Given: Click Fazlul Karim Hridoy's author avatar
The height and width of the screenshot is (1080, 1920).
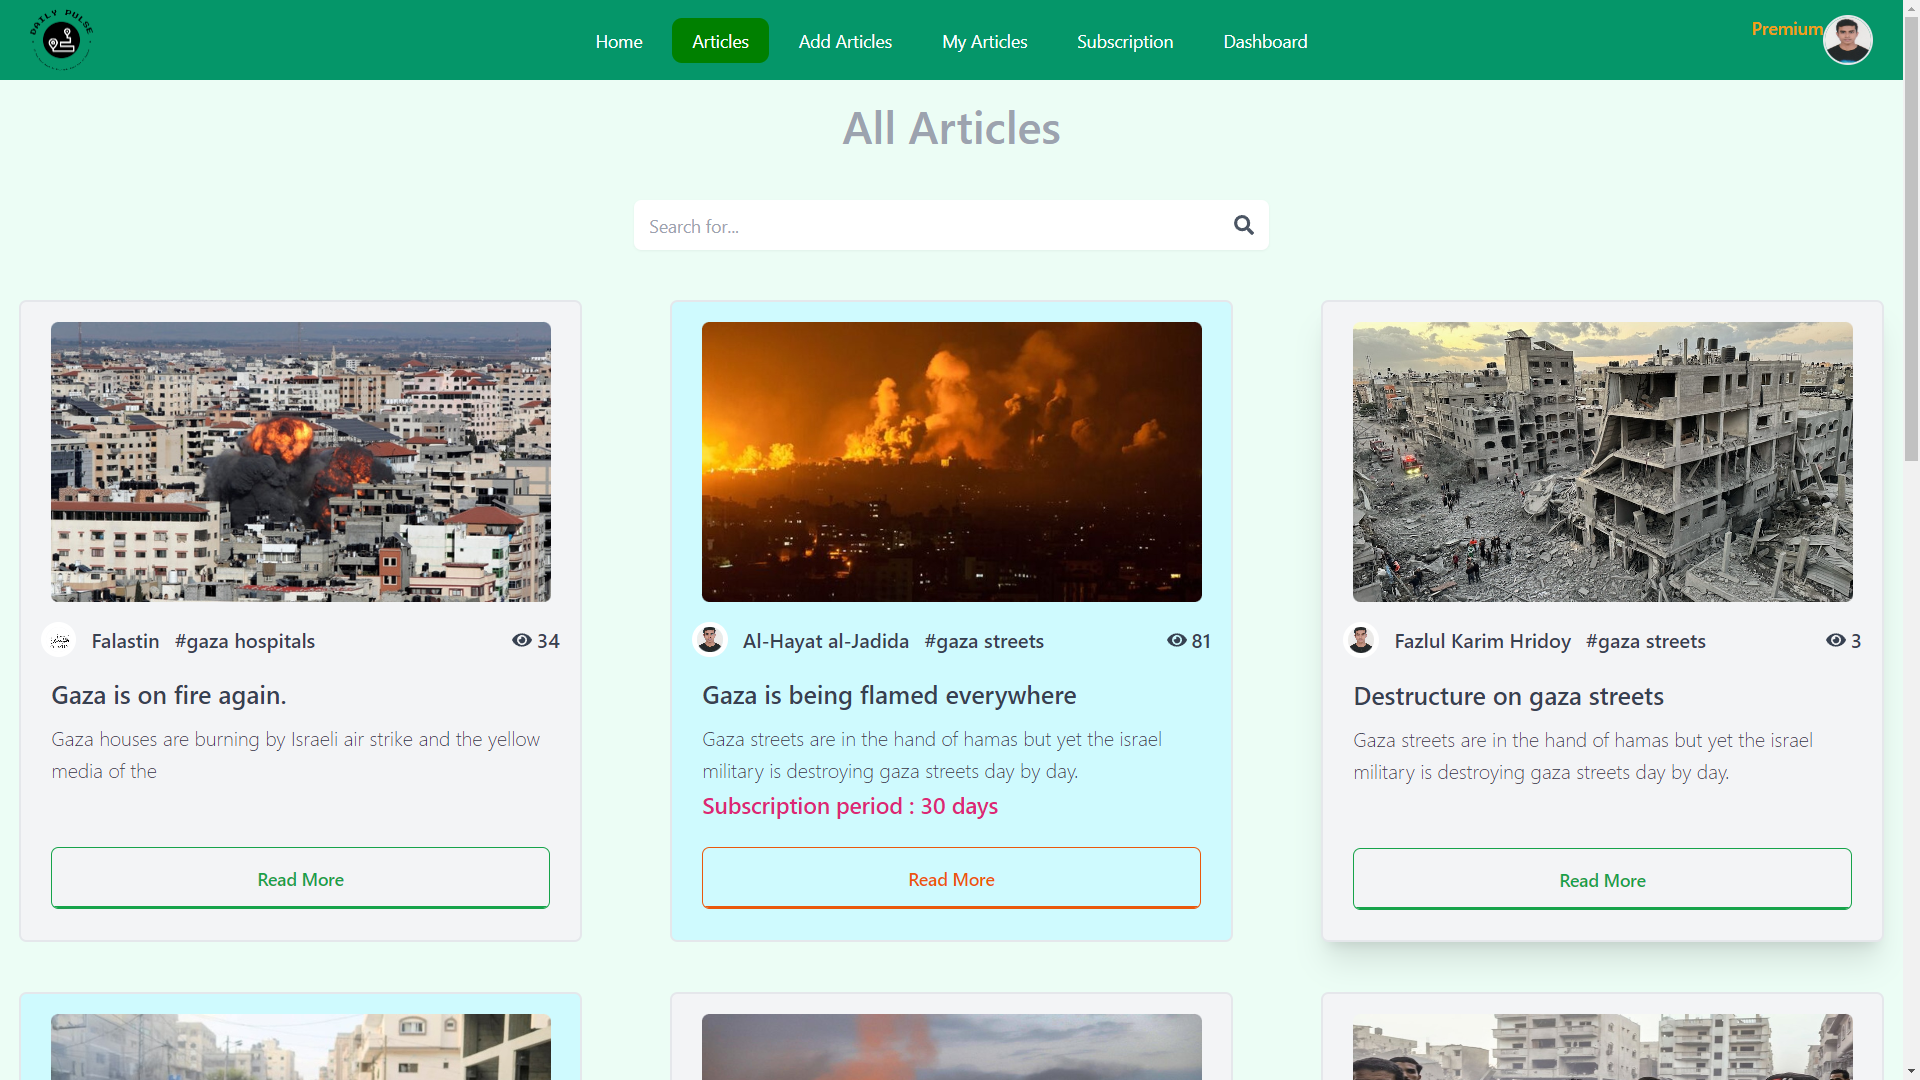Looking at the screenshot, I should [1362, 640].
